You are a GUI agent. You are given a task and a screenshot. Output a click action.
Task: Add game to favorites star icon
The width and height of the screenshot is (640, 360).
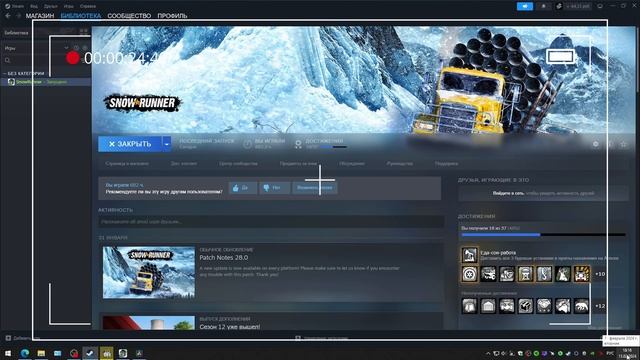pos(623,144)
